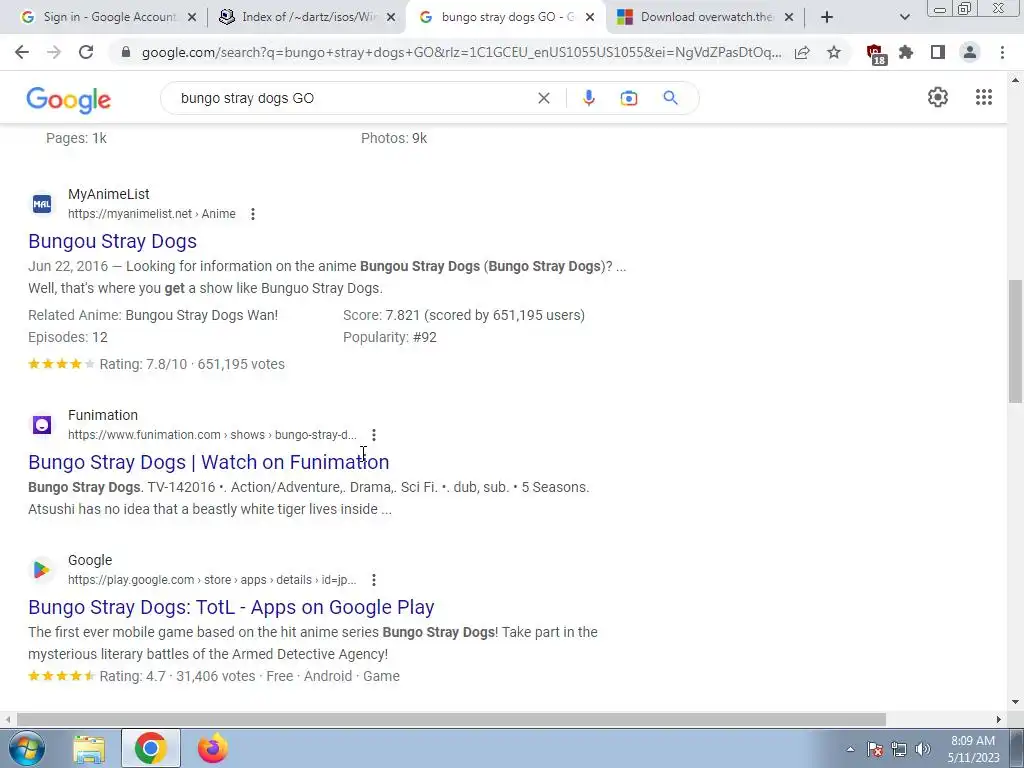
Task: Switch to Download overwatch tab
Action: pyautogui.click(x=705, y=17)
